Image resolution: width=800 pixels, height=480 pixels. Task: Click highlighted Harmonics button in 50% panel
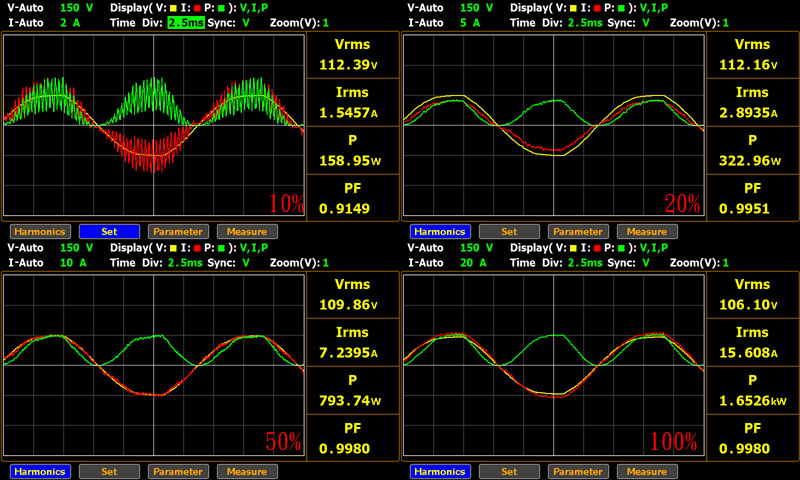pyautogui.click(x=39, y=472)
